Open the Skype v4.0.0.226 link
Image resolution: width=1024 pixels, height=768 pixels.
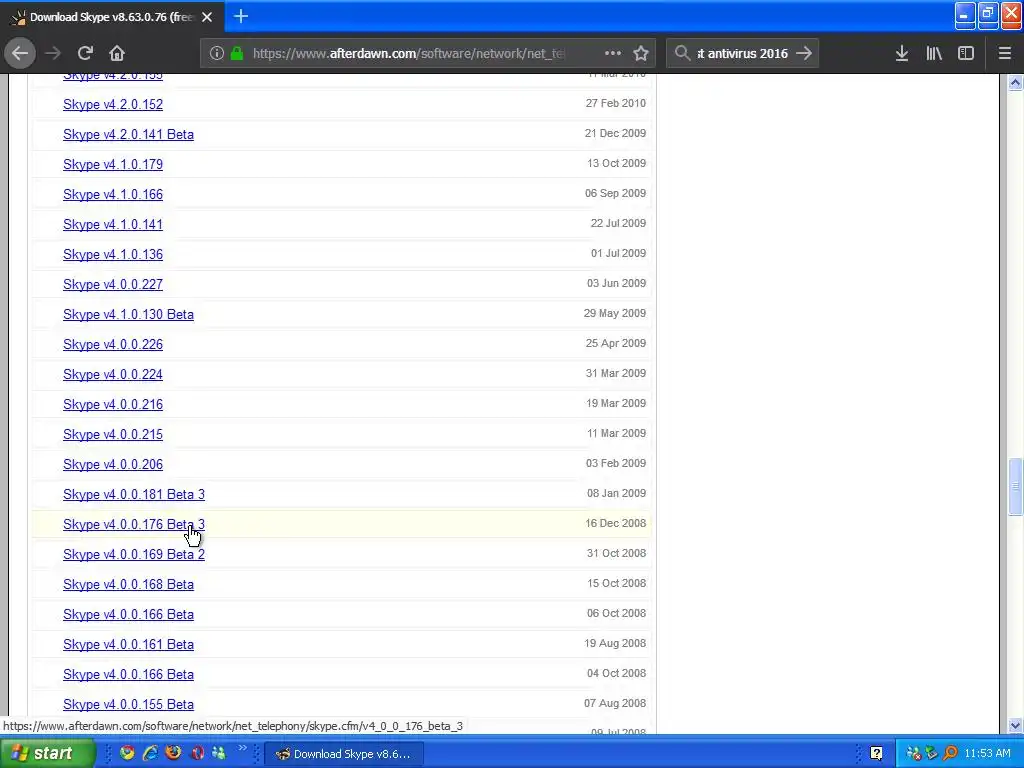click(113, 345)
